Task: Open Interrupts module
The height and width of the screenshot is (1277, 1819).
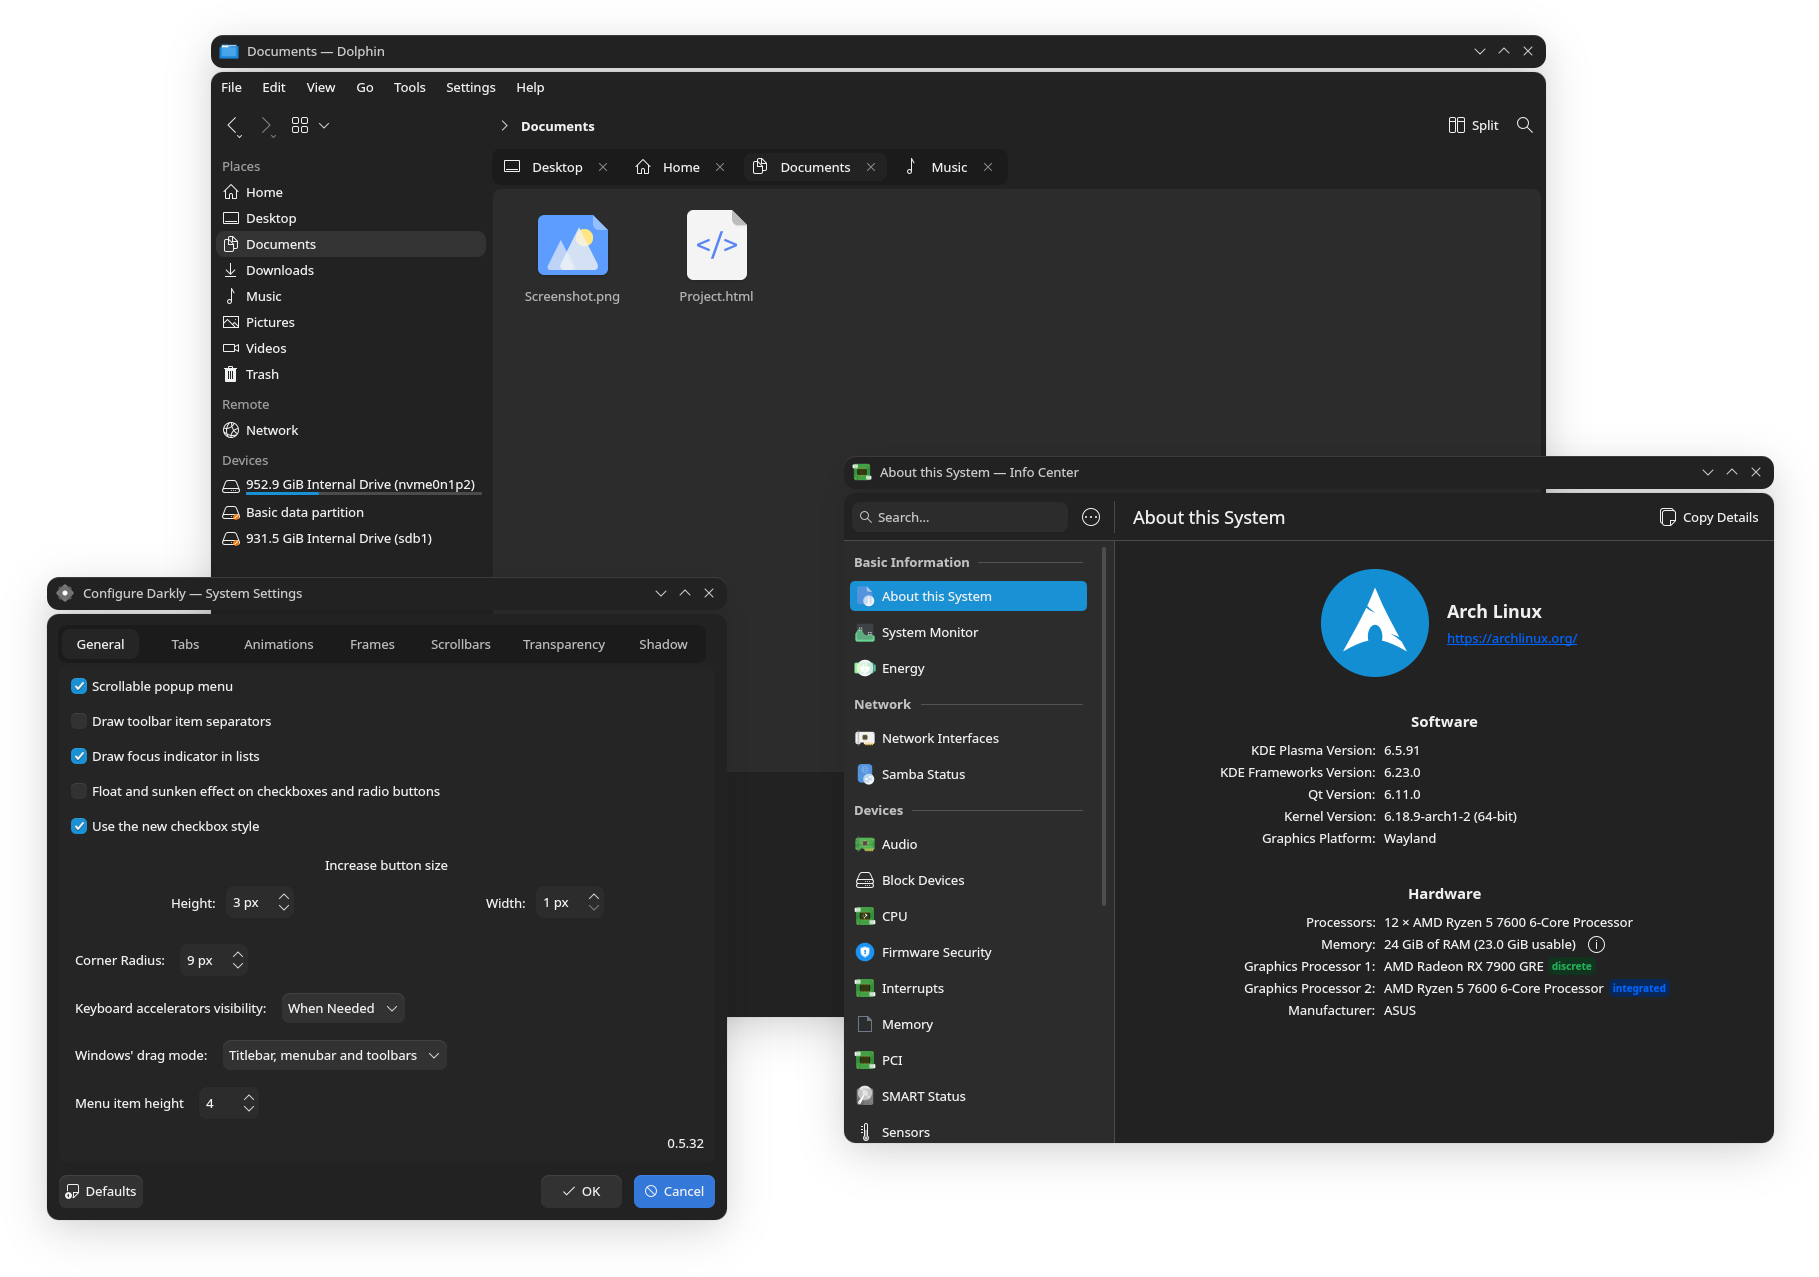Action: (x=968, y=988)
